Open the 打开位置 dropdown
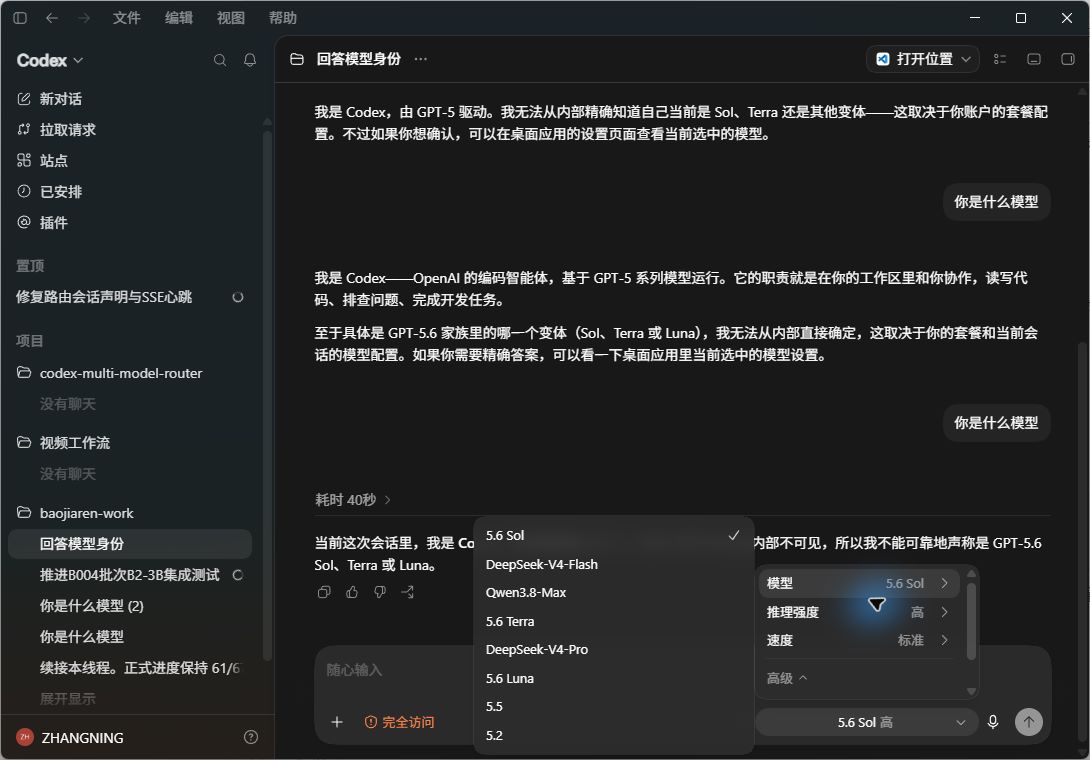1090x760 pixels. pos(923,59)
